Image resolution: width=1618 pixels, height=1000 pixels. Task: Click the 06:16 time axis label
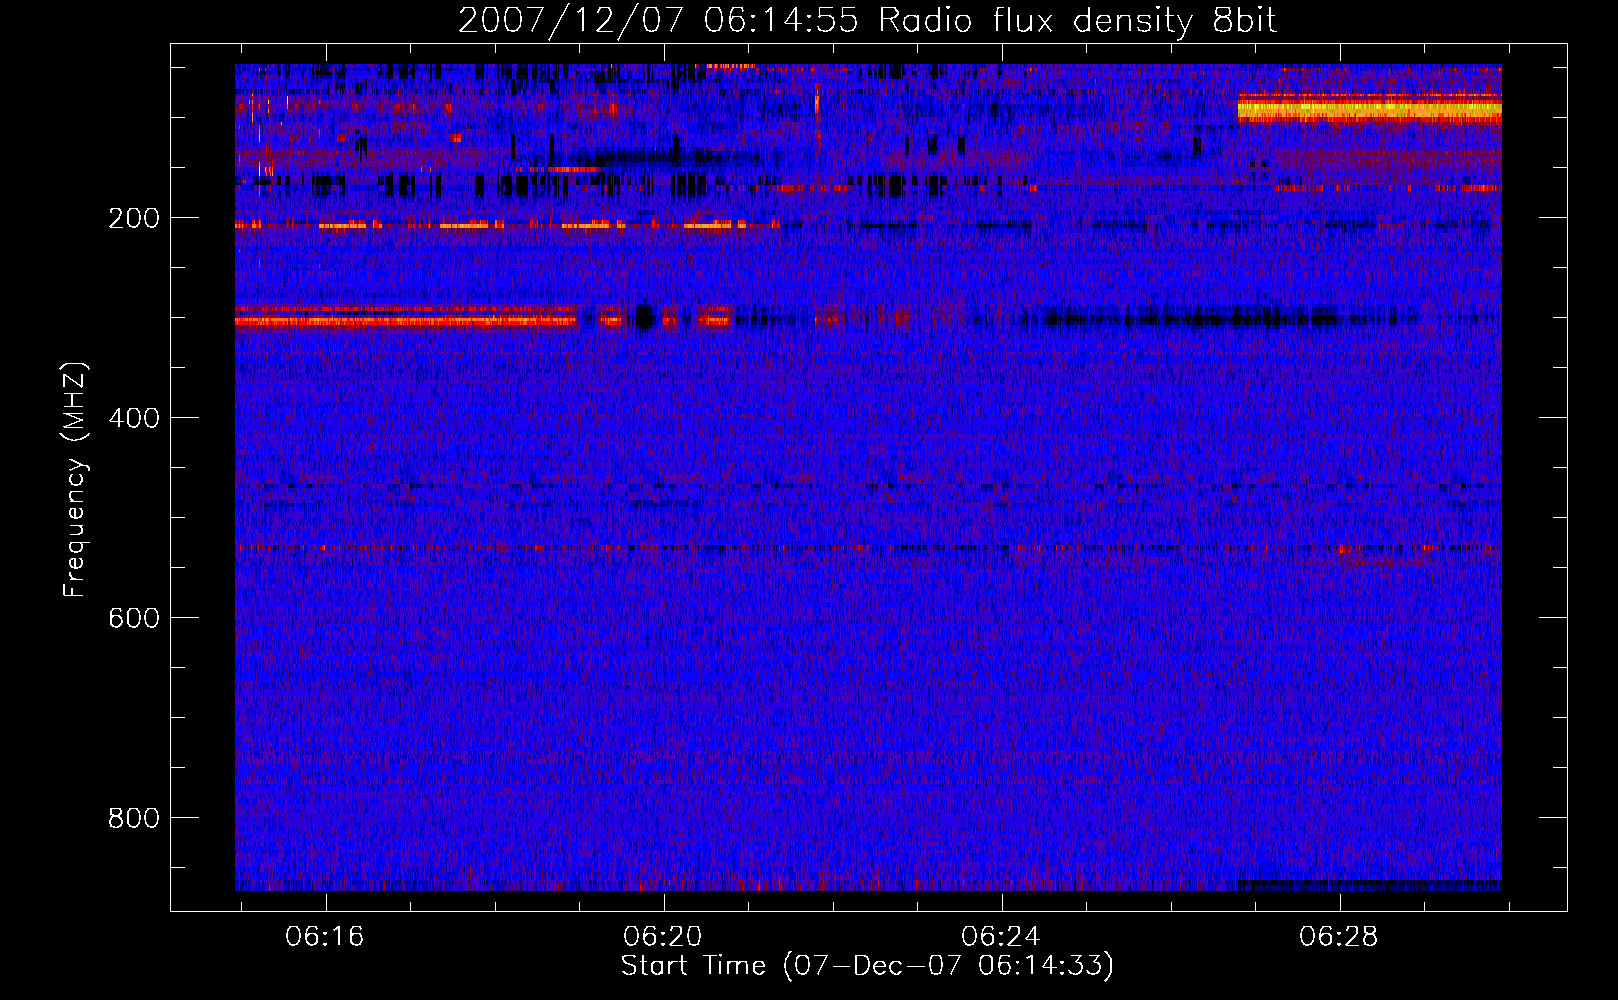pyautogui.click(x=325, y=937)
